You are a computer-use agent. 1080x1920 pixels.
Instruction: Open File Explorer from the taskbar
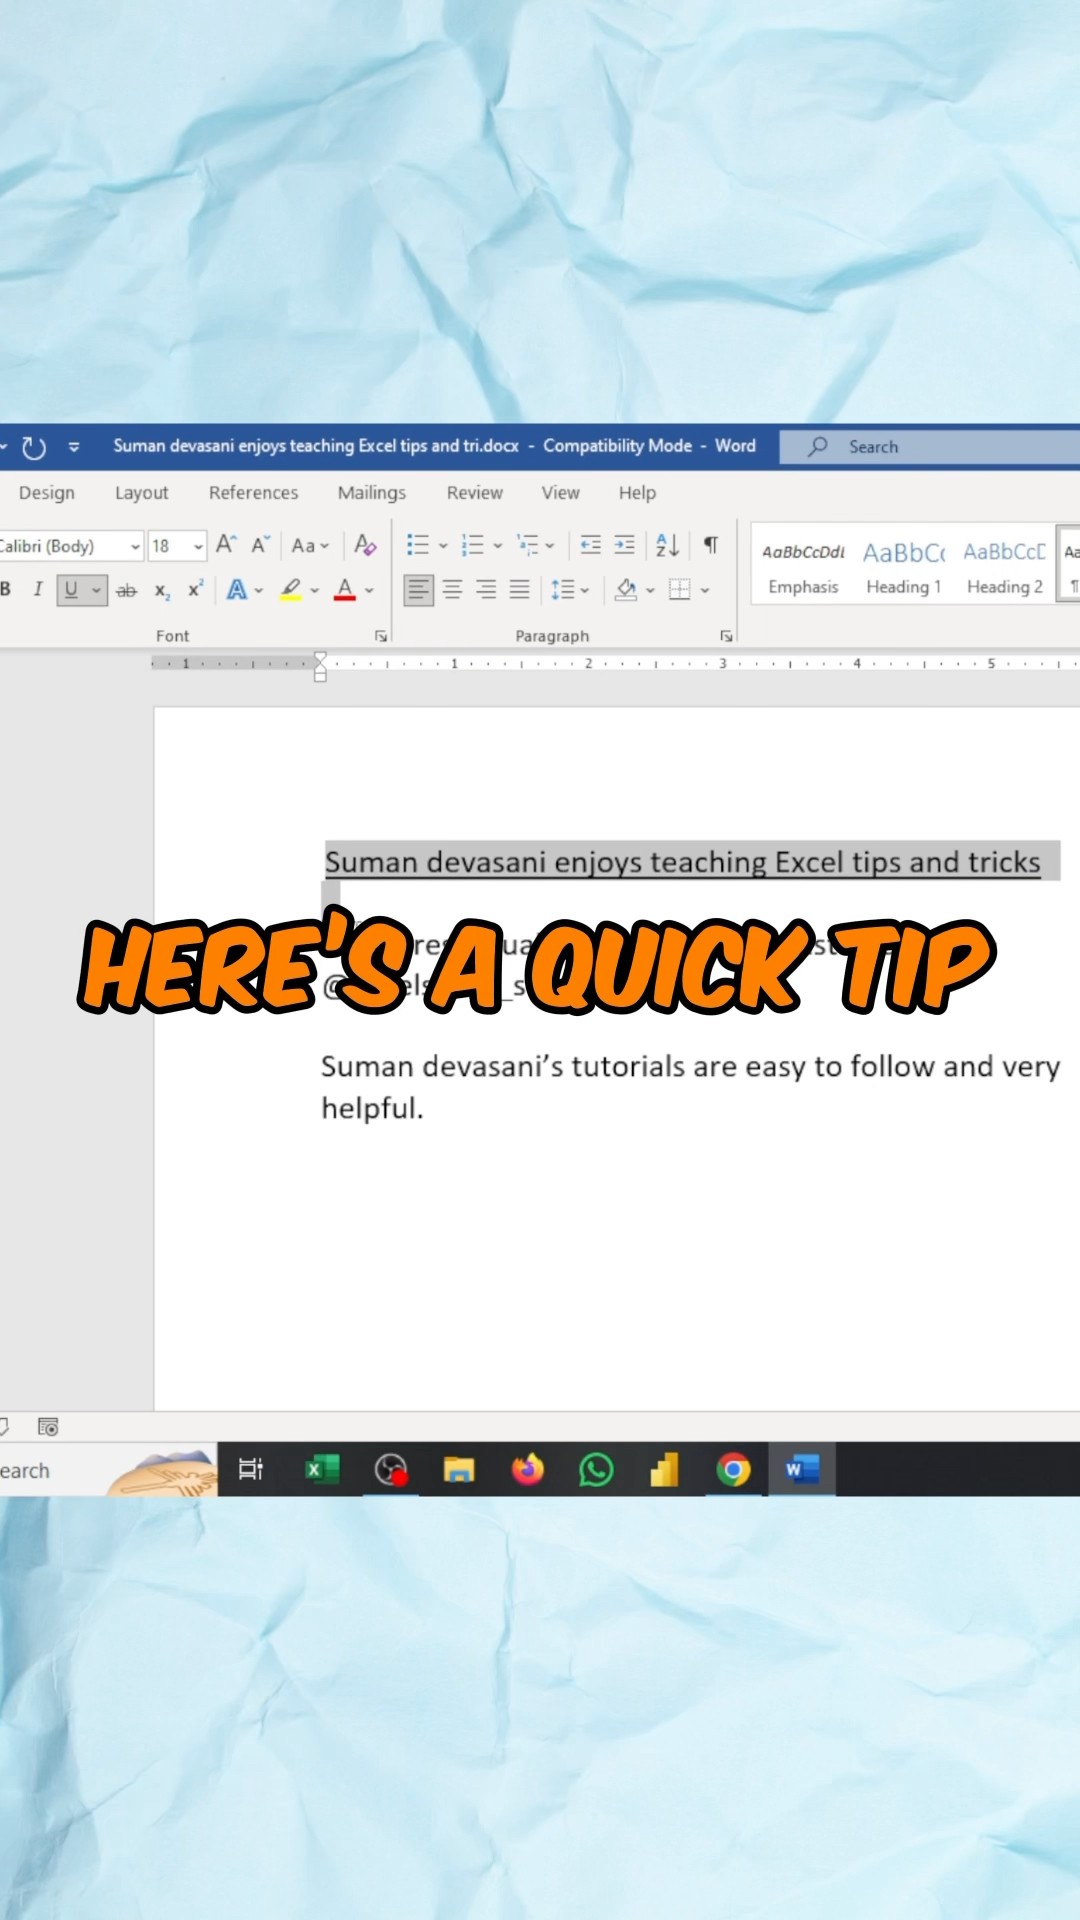tap(459, 1469)
